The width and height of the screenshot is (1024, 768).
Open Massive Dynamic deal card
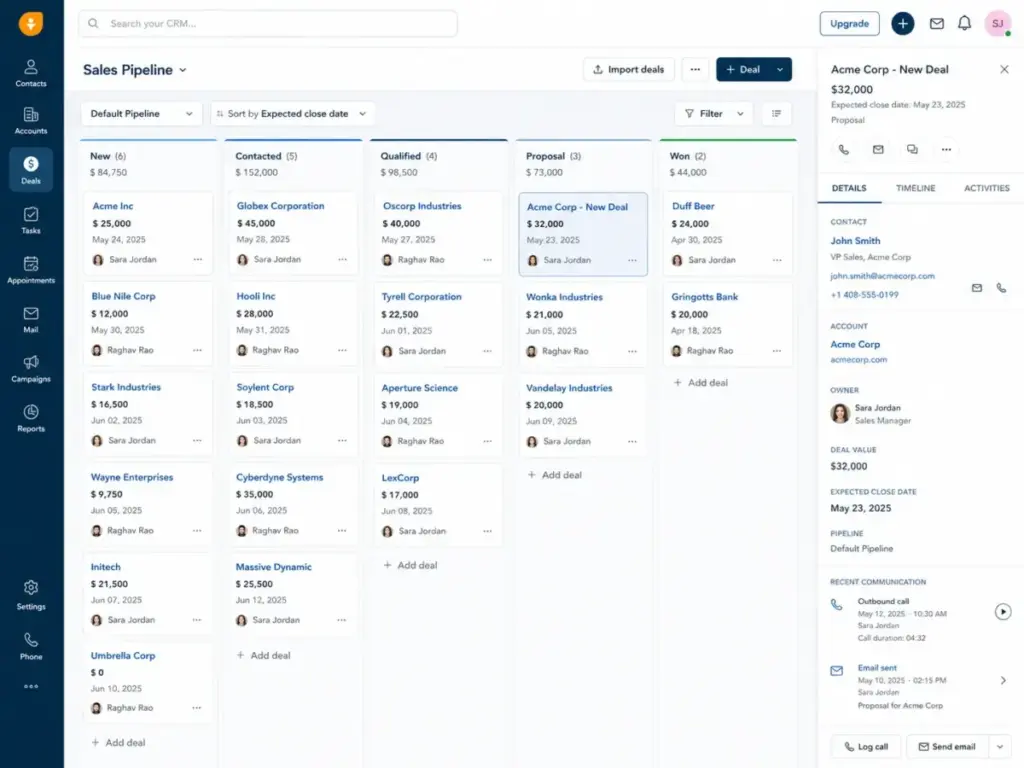click(293, 594)
